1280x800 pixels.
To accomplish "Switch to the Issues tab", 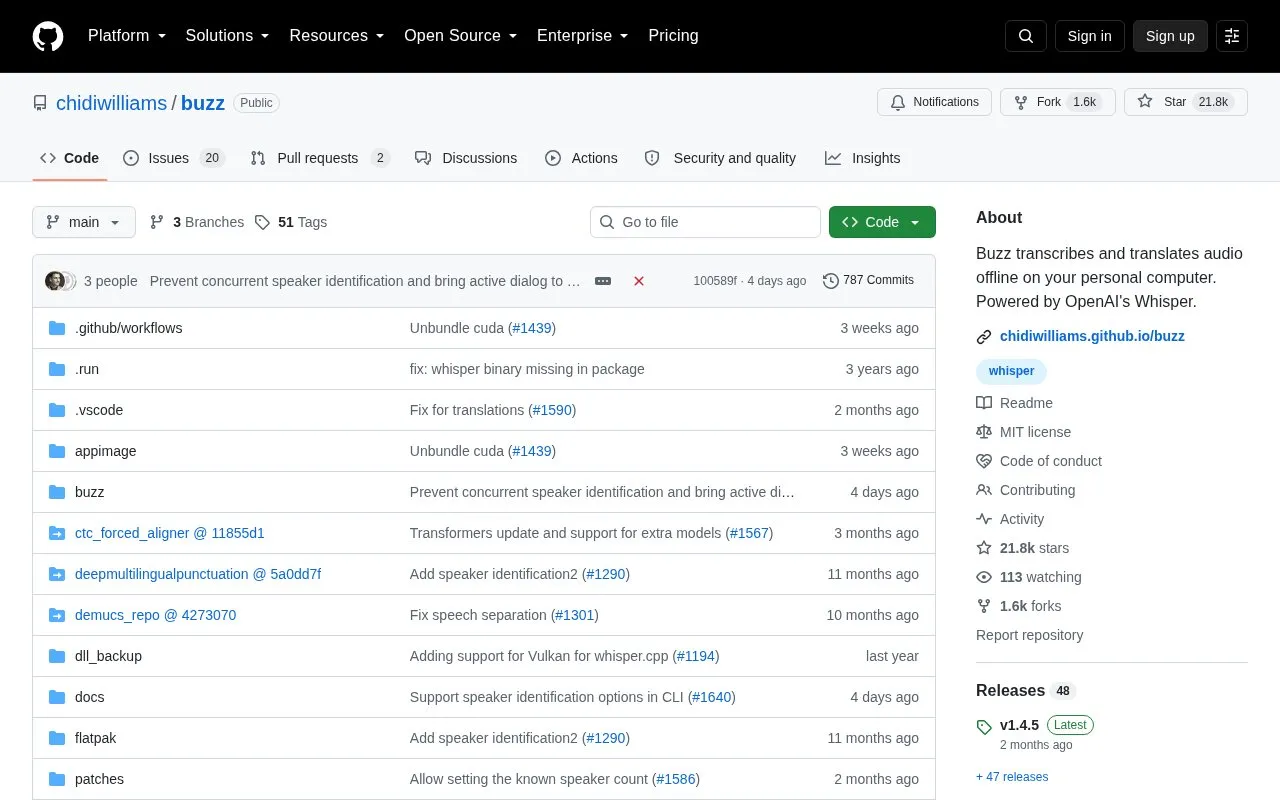I will [174, 158].
